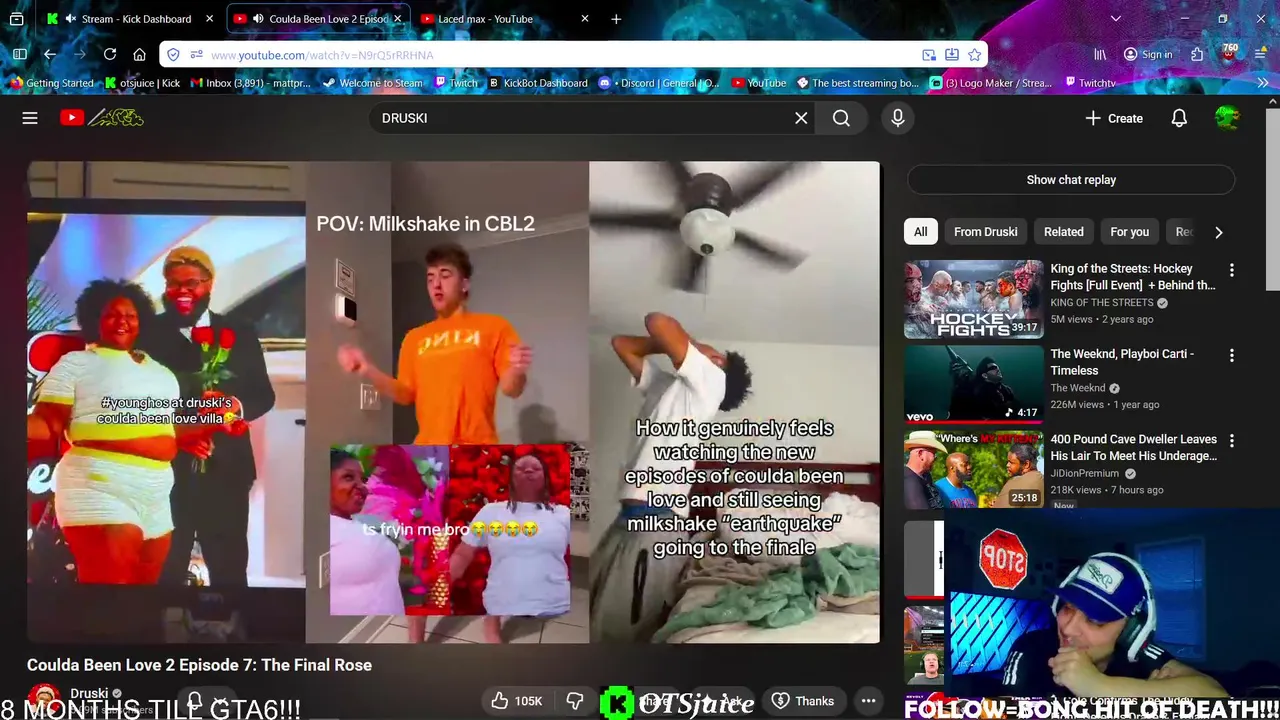Image resolution: width=1280 pixels, height=720 pixels.
Task: Open options for The Weeknd Timeless video
Action: point(1231,355)
